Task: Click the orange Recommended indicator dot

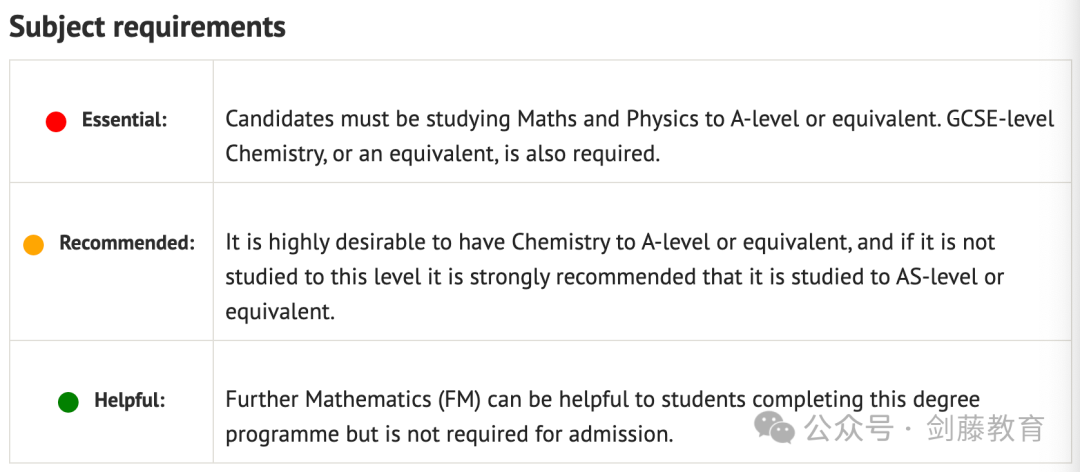Action: pos(33,245)
